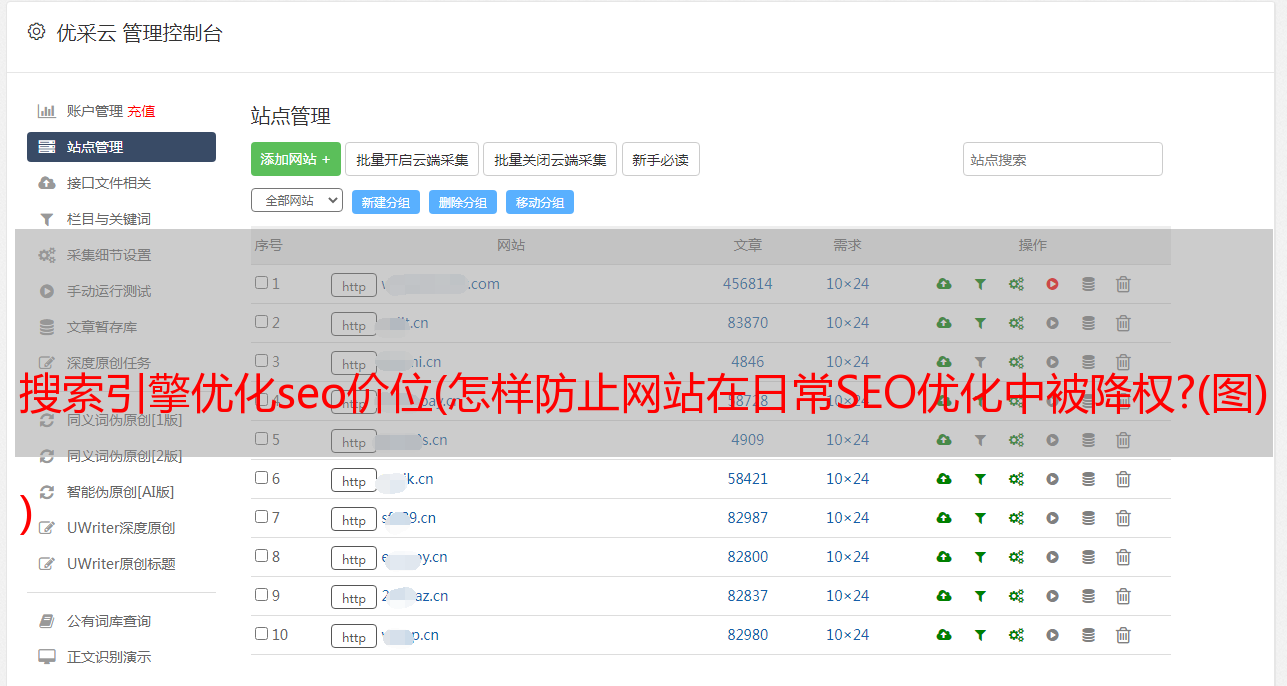The width and height of the screenshot is (1287, 686).
Task: Tick the checkbox for site row 8
Action: tap(261, 556)
